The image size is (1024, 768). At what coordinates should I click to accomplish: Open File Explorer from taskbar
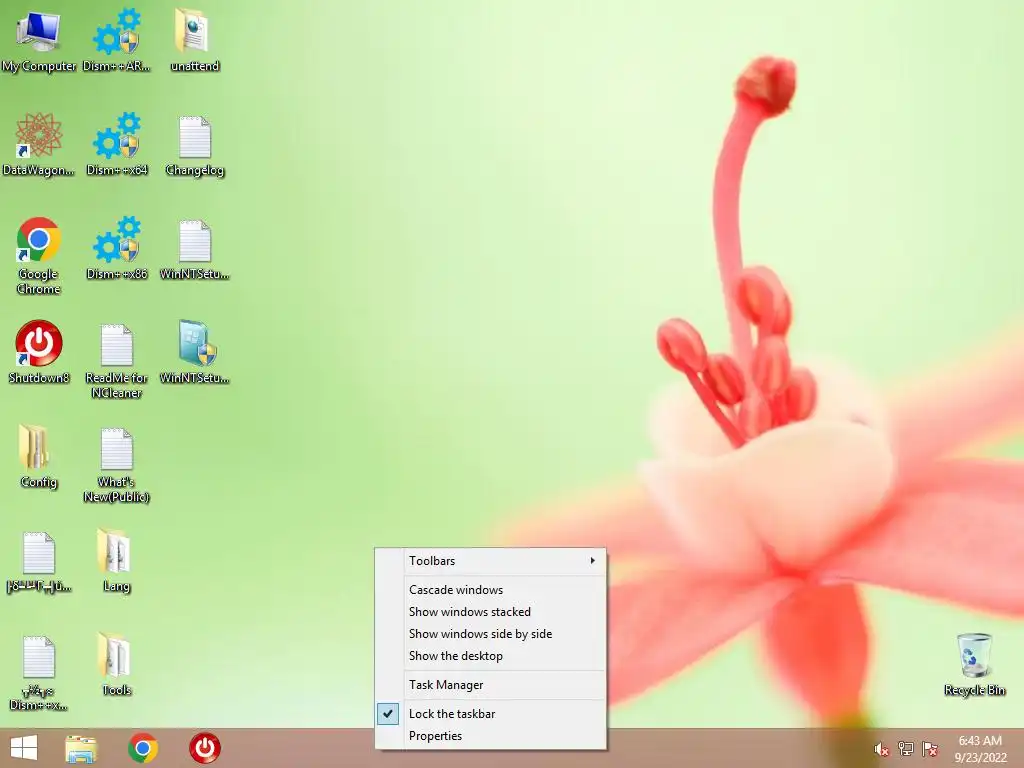click(81, 748)
